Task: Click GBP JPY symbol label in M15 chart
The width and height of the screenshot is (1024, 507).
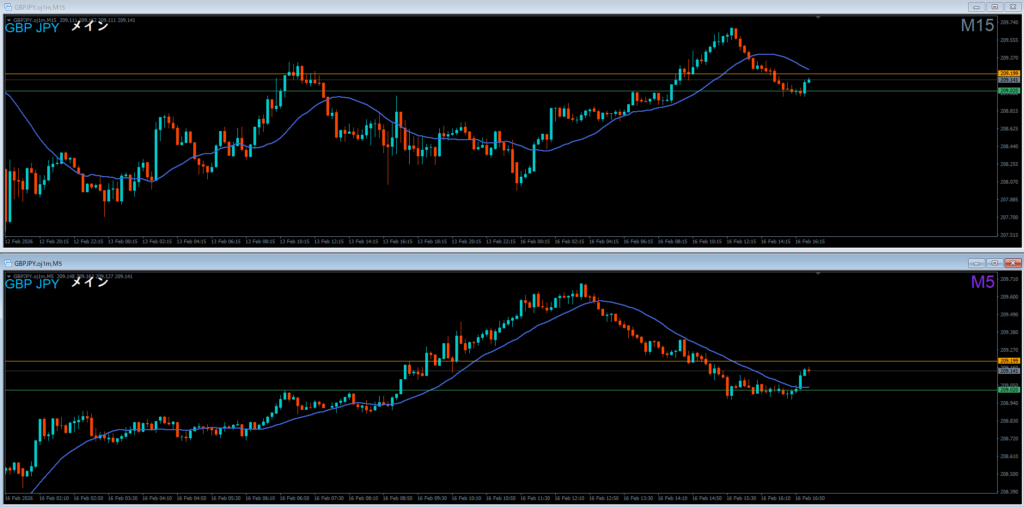Action: pyautogui.click(x=32, y=27)
